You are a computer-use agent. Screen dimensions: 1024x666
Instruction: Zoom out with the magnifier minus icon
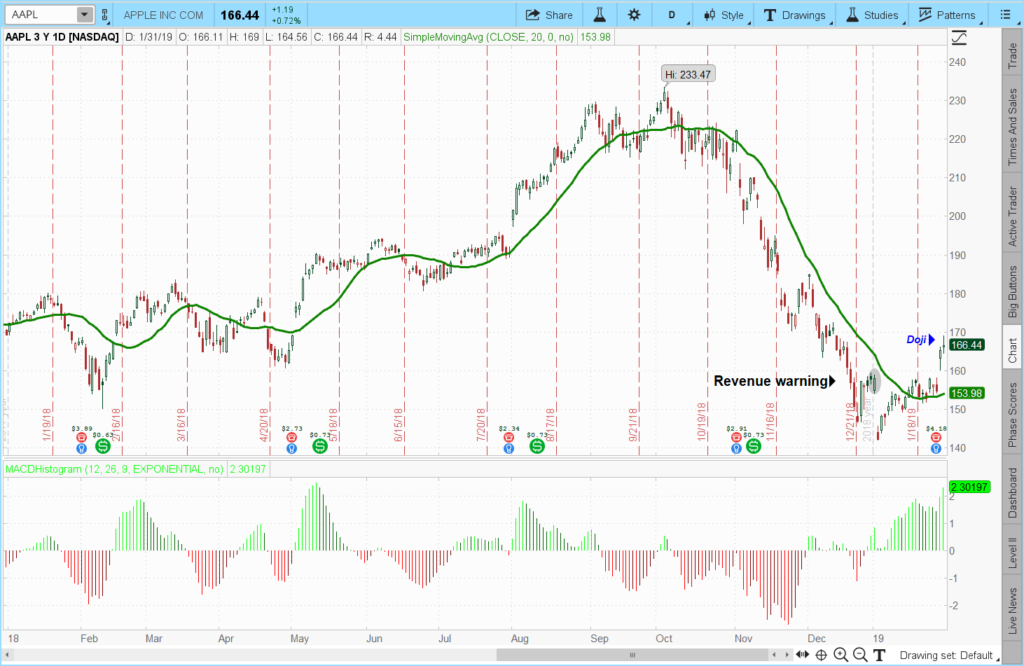[x=860, y=655]
